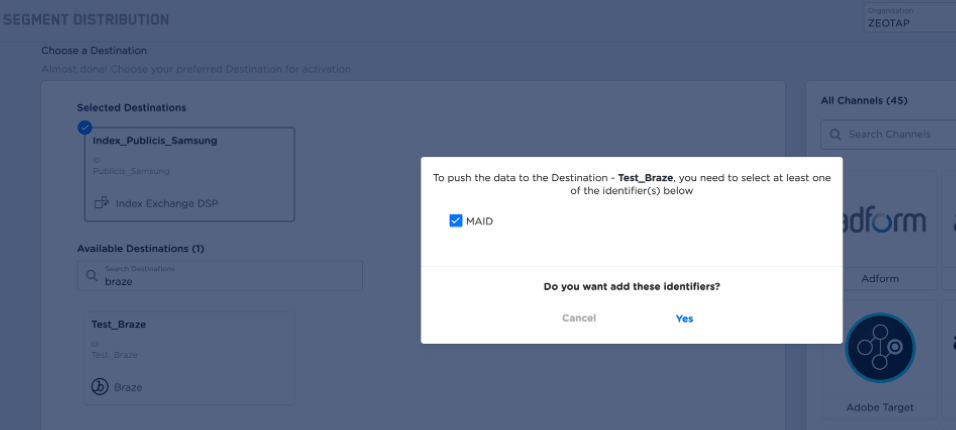Click the Index Exchange DSP icon
Screen dimensions: 956x430
point(101,203)
